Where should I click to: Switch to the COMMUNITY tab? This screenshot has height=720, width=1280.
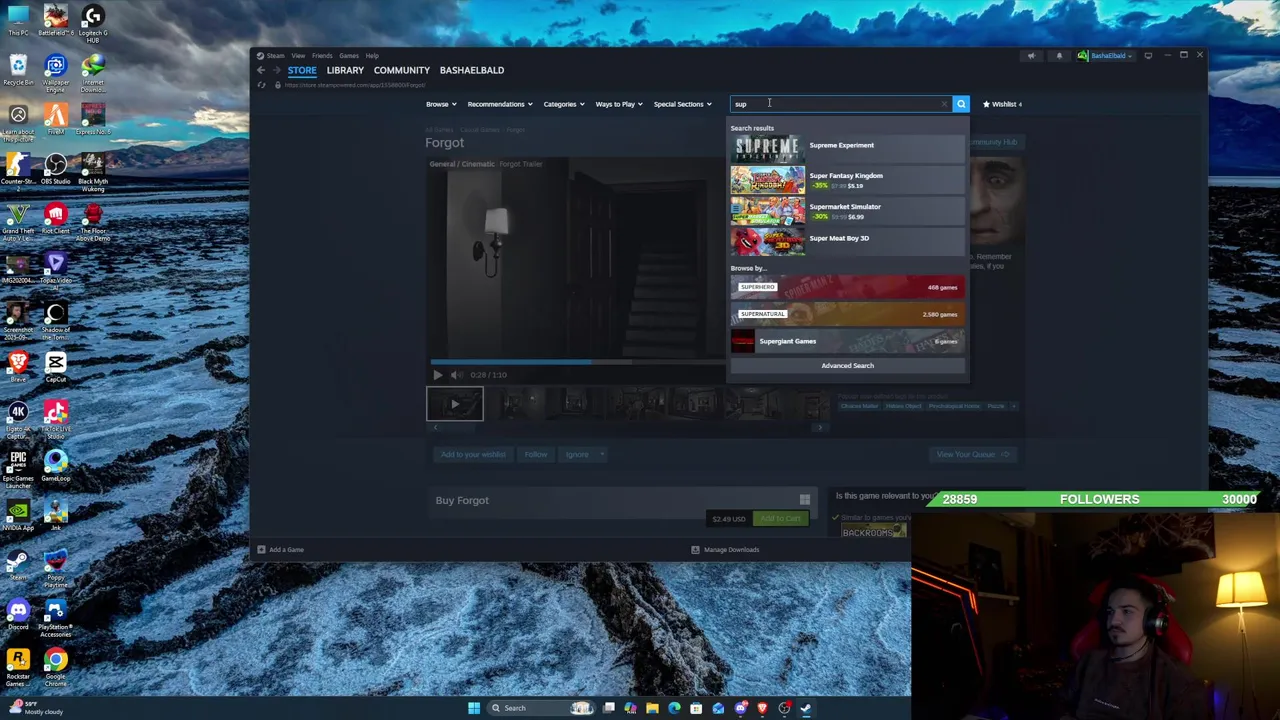click(x=401, y=70)
